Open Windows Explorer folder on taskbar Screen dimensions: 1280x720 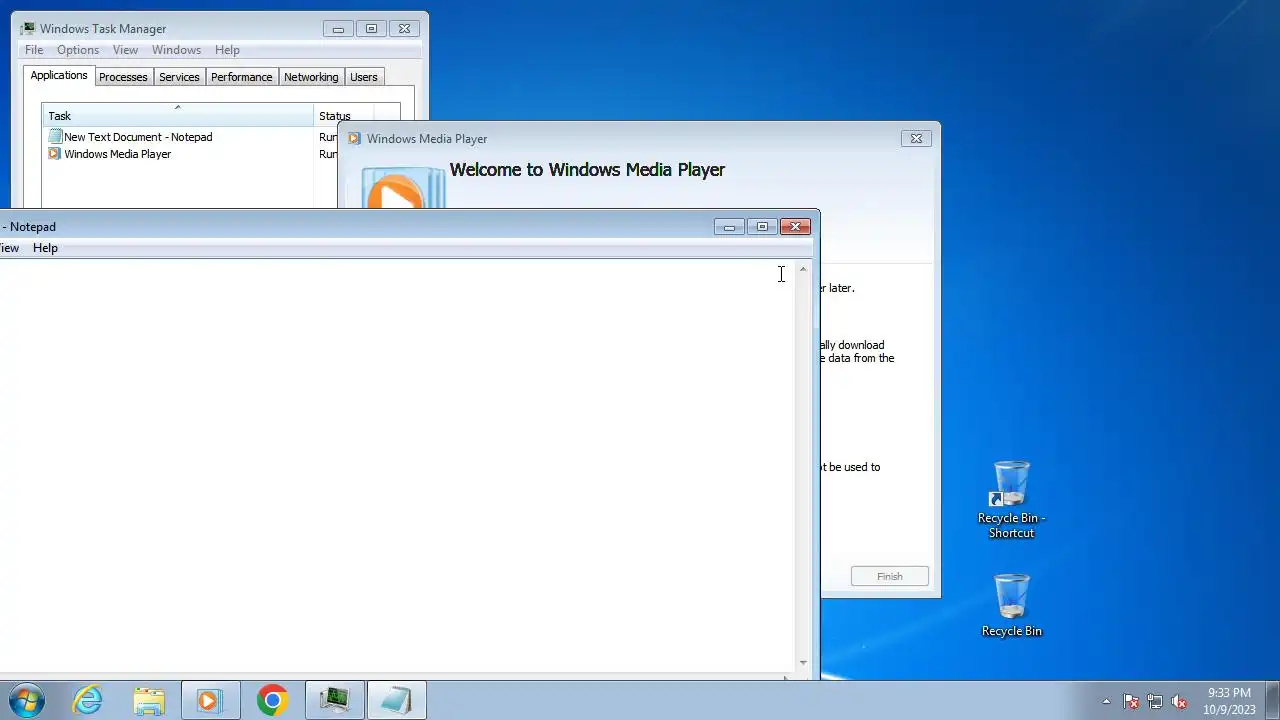click(x=148, y=700)
